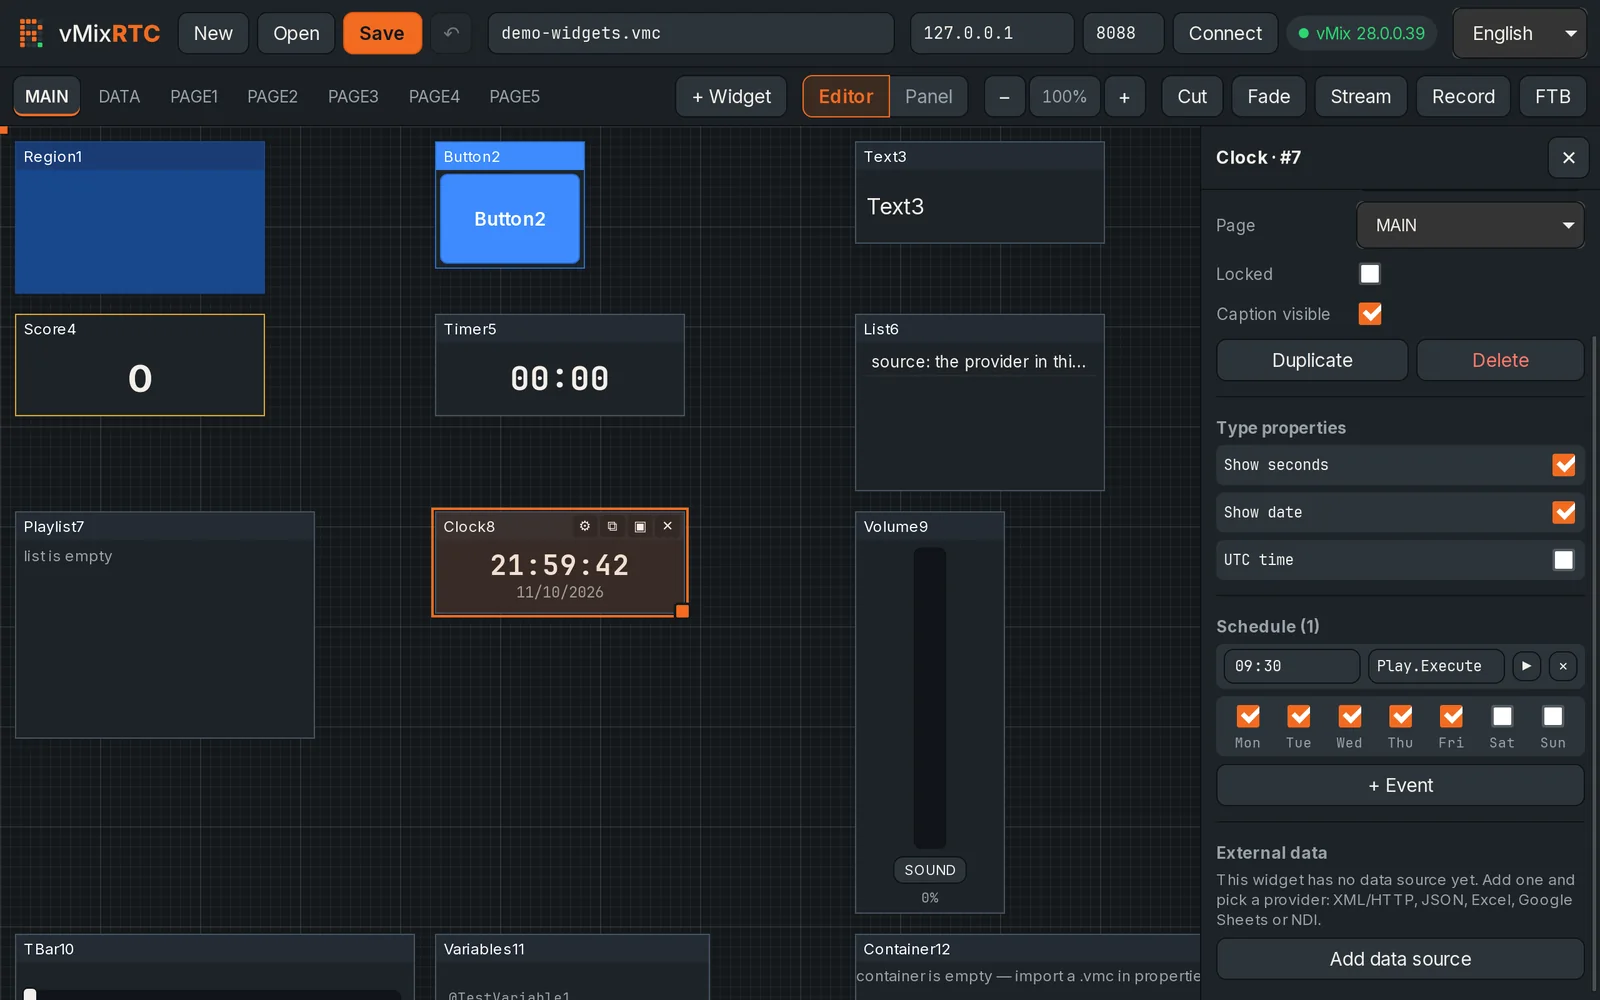Click Clock8 widget lock square icon
Screen dimensions: 1600x1000
[640, 526]
